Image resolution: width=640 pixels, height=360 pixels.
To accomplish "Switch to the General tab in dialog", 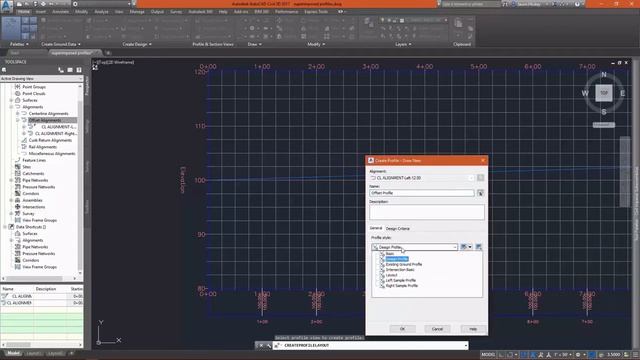I will tap(376, 228).
